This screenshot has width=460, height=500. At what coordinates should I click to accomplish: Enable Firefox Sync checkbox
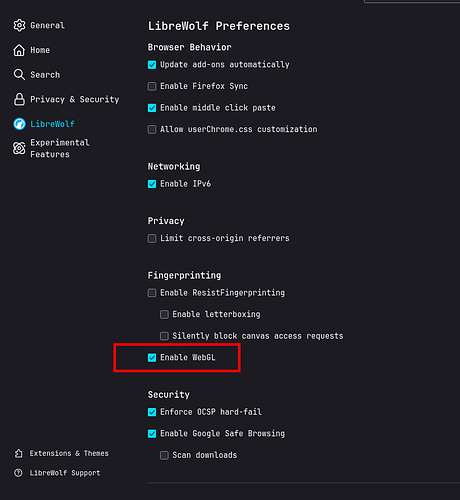coord(152,86)
